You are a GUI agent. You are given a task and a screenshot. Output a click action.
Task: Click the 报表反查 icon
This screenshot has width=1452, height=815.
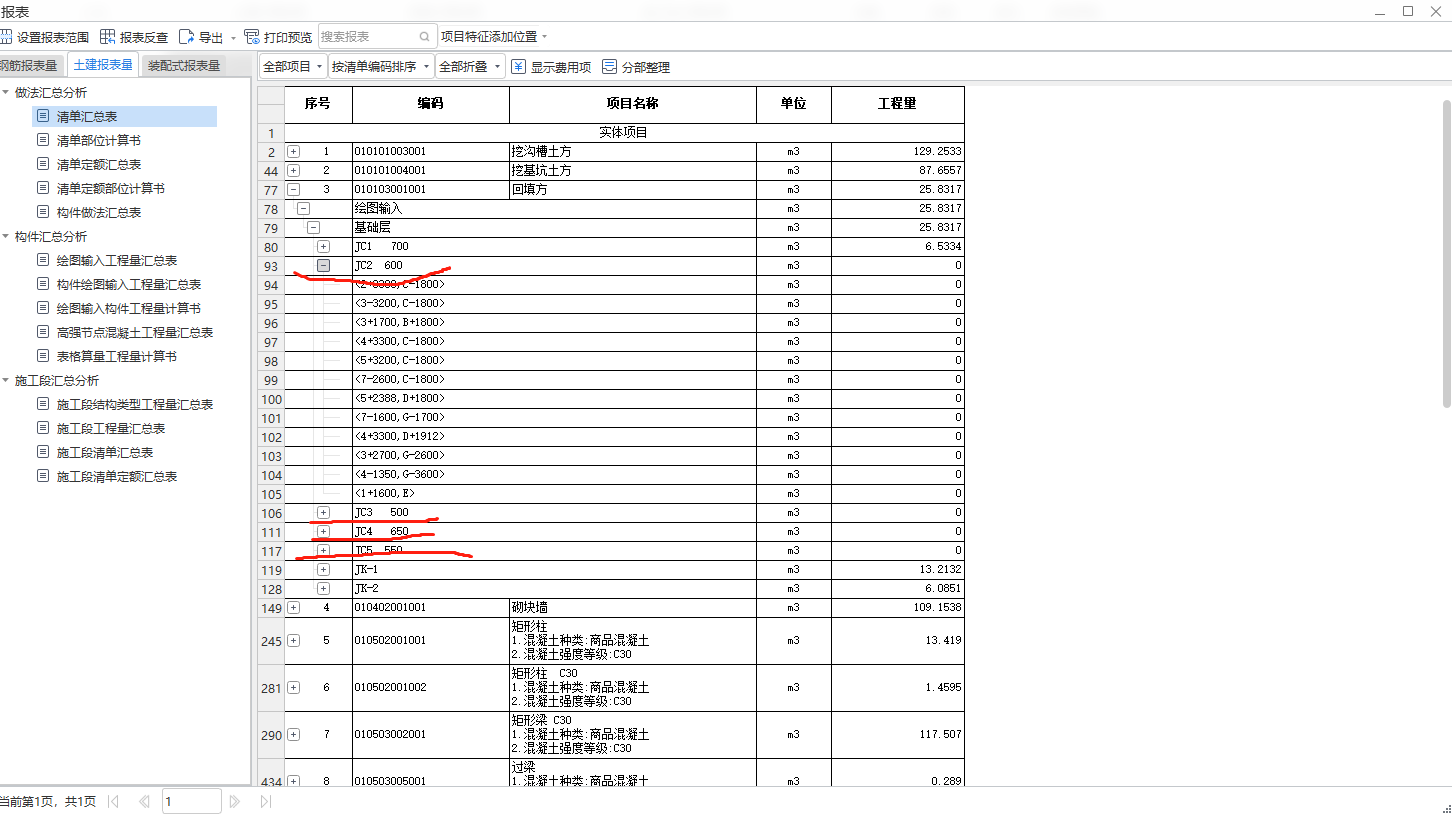107,37
